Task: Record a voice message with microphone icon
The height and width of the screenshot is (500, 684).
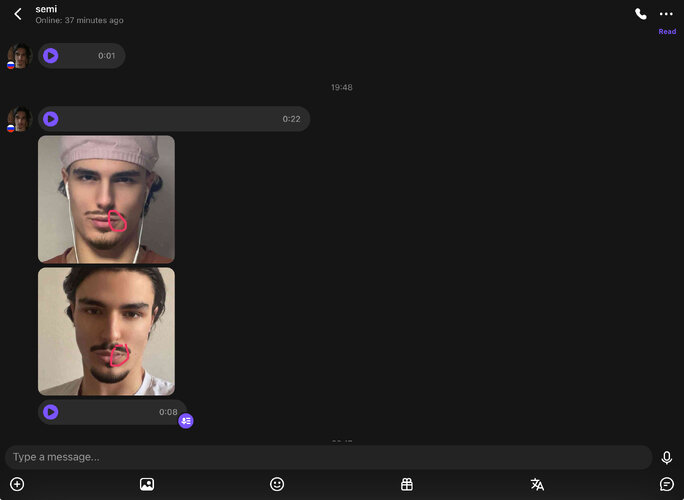Action: [x=667, y=457]
